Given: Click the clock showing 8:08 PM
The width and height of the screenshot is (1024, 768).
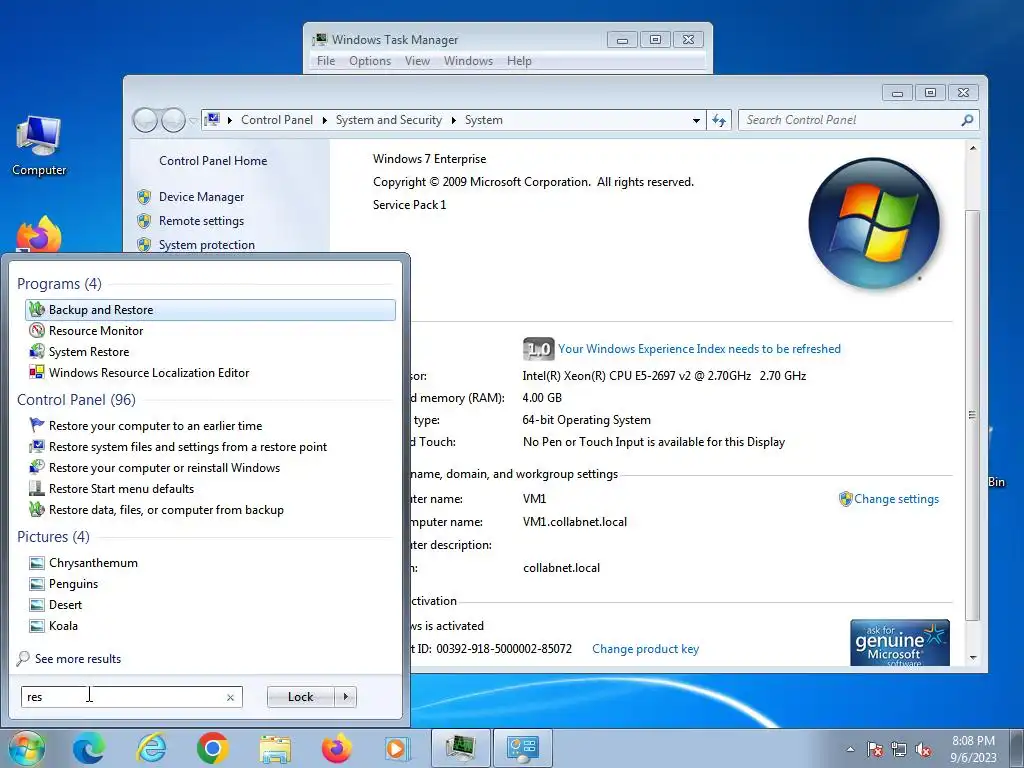Looking at the screenshot, I should pyautogui.click(x=973, y=741).
